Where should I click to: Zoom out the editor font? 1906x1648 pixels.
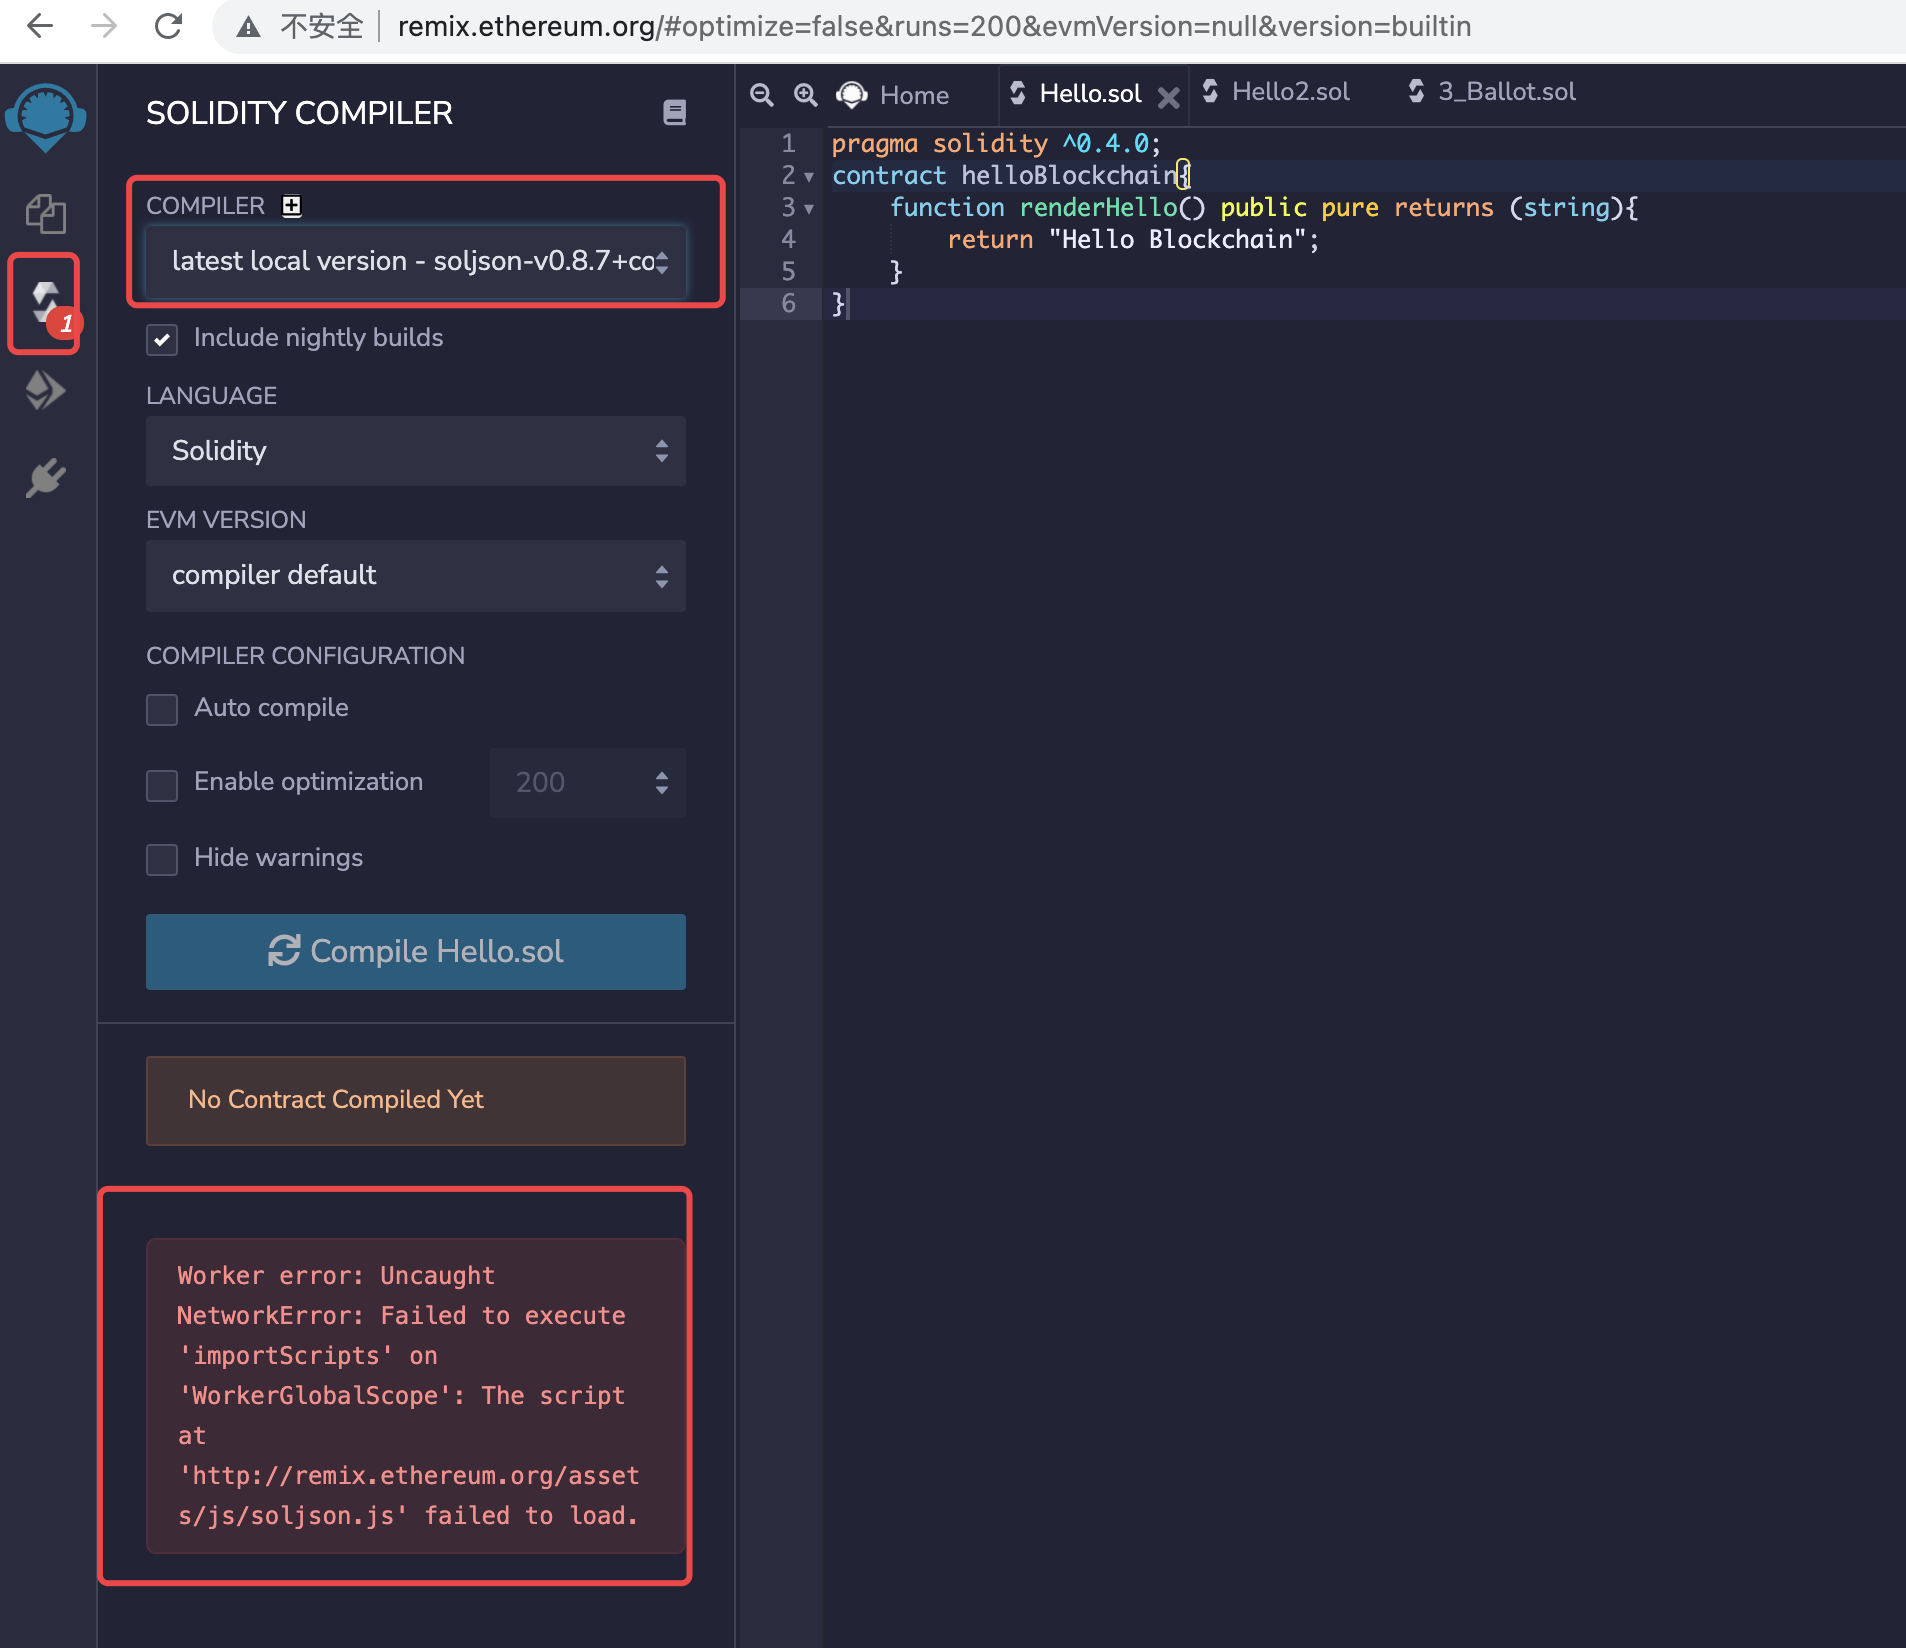click(x=762, y=94)
